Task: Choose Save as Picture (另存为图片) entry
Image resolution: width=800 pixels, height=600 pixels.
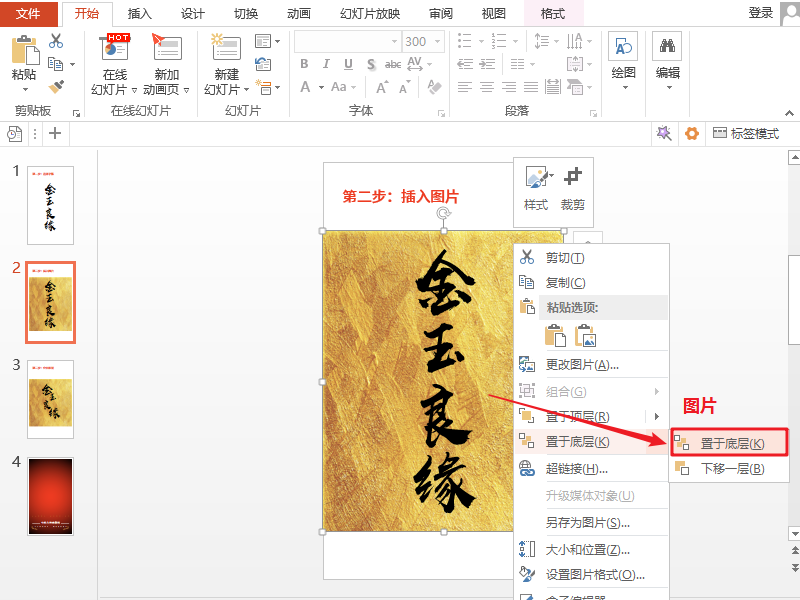Action: click(x=592, y=523)
